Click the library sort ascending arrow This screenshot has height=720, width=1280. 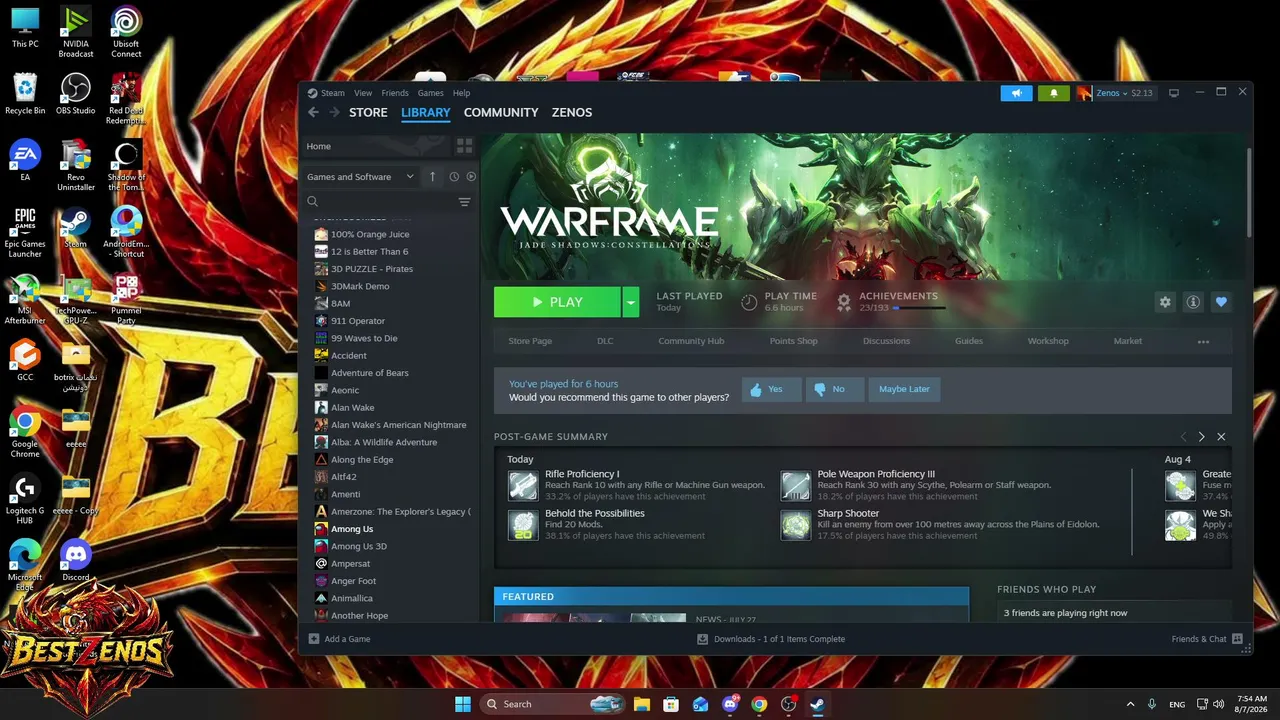pos(433,177)
